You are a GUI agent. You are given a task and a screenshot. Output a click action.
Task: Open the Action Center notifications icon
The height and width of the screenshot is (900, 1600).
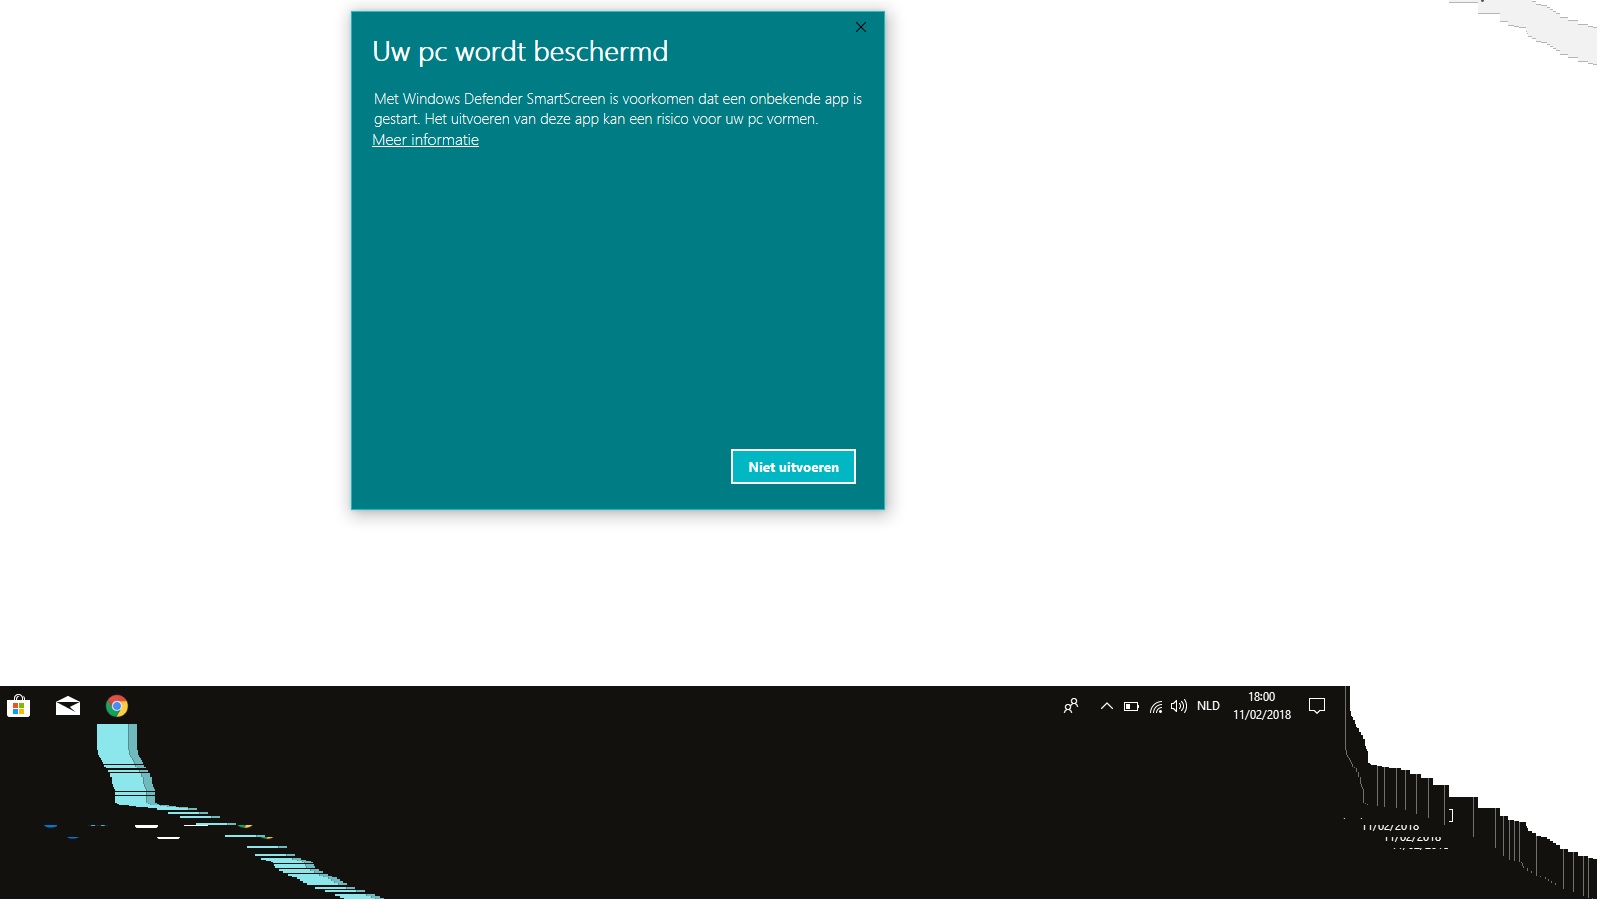[x=1317, y=706]
